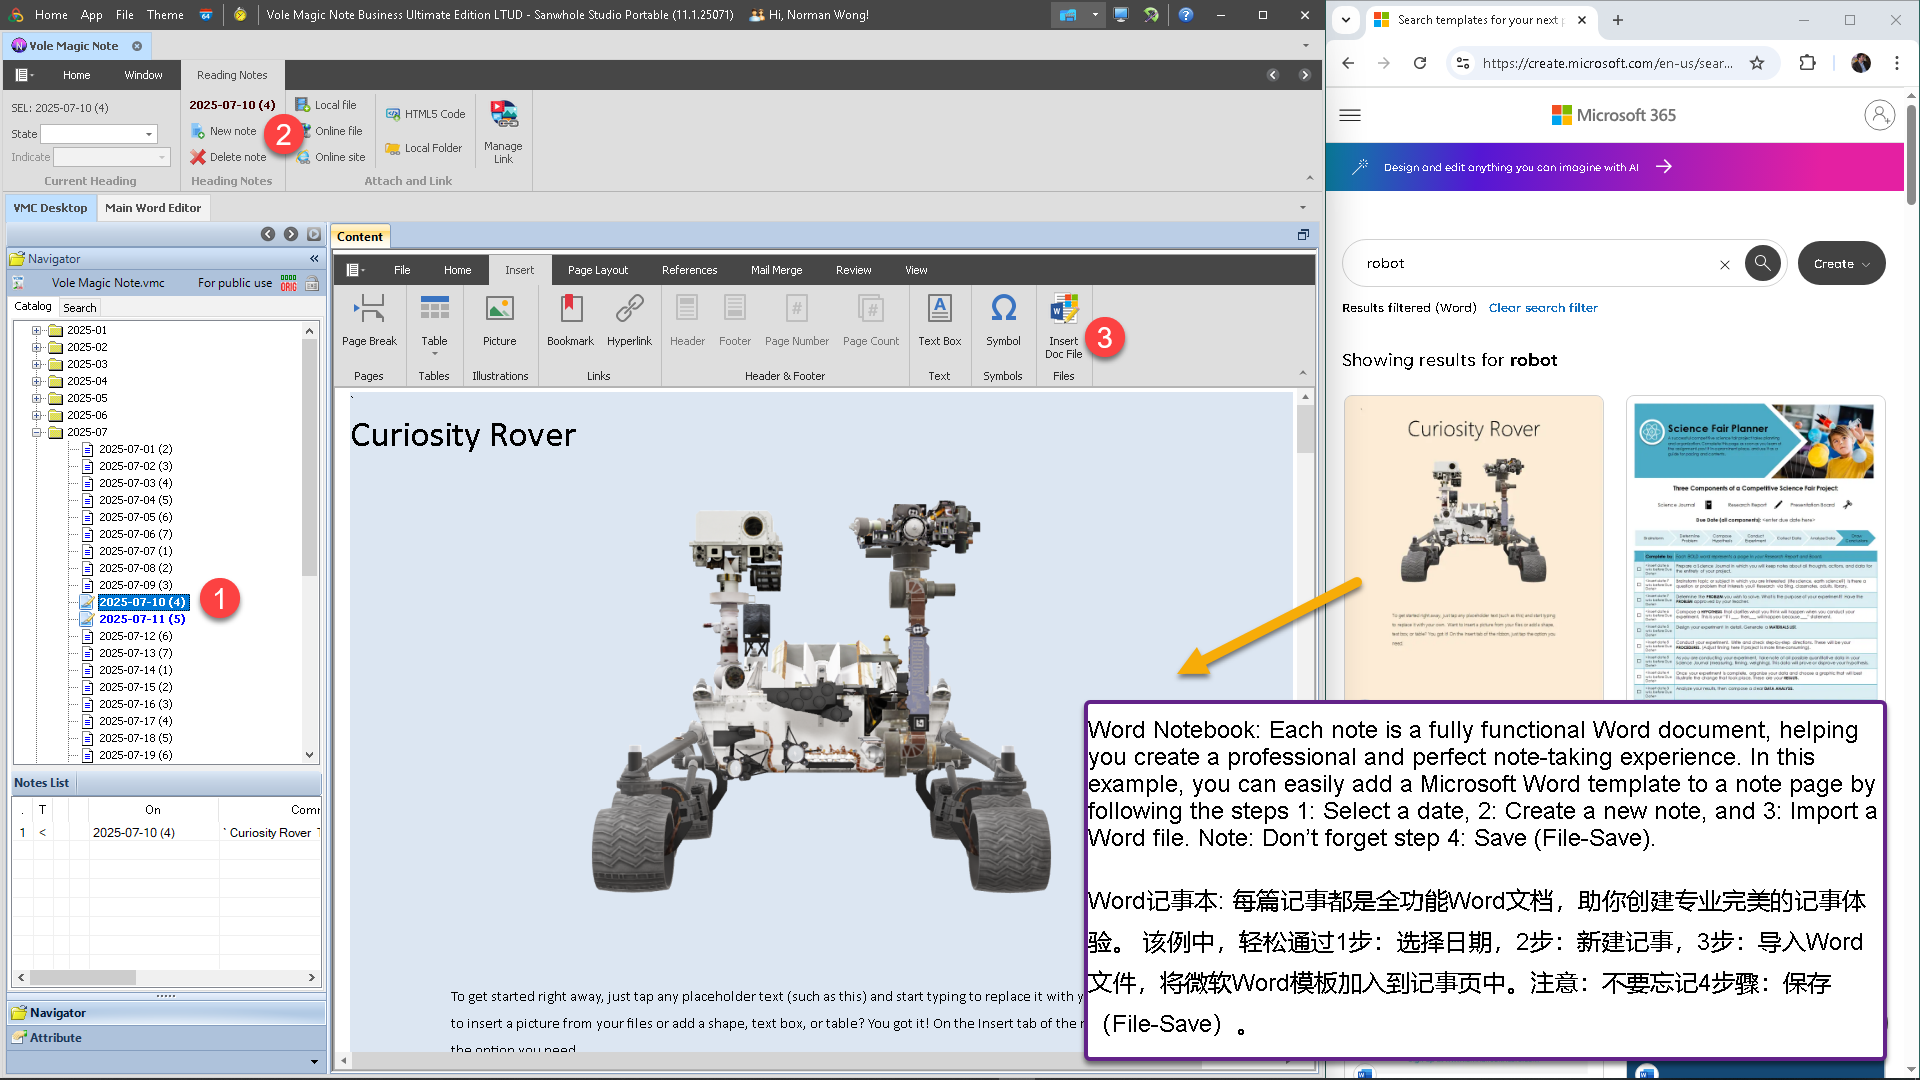
Task: Choose Local Folder attachment
Action: tap(424, 148)
